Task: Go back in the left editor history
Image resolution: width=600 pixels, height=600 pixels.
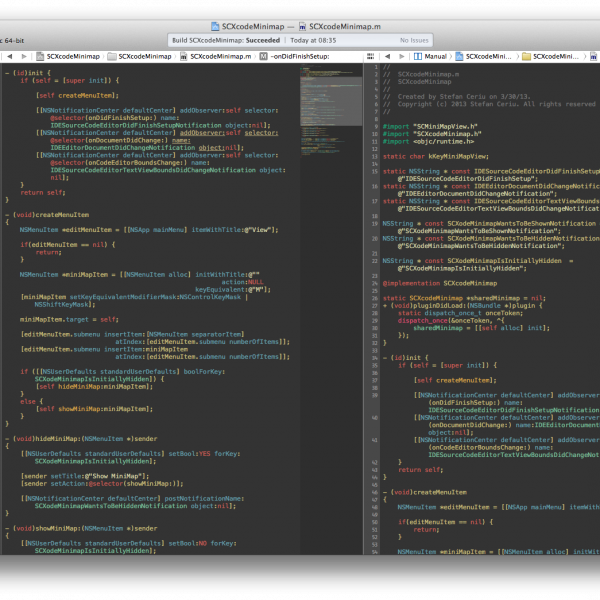Action: click(10, 56)
